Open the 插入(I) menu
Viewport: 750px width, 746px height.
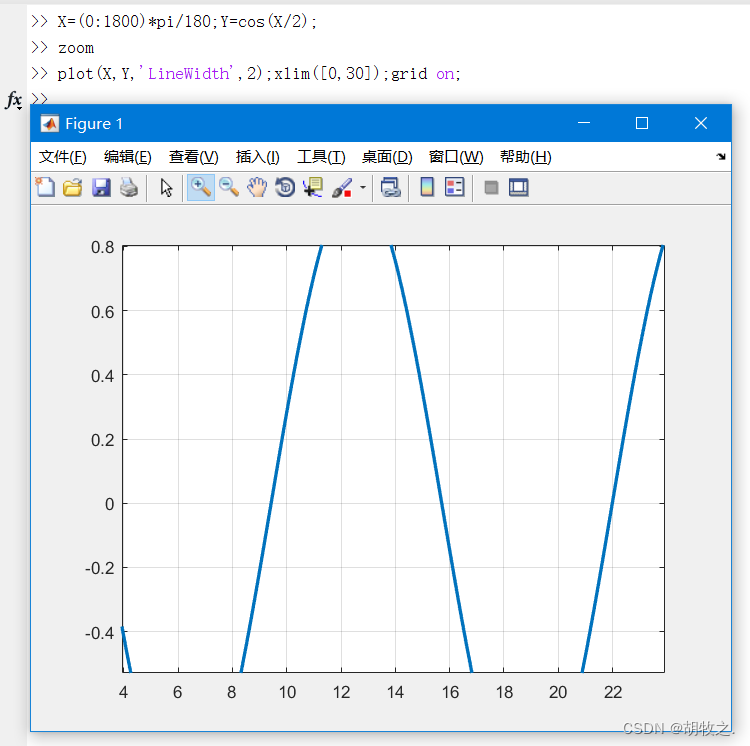tap(257, 157)
